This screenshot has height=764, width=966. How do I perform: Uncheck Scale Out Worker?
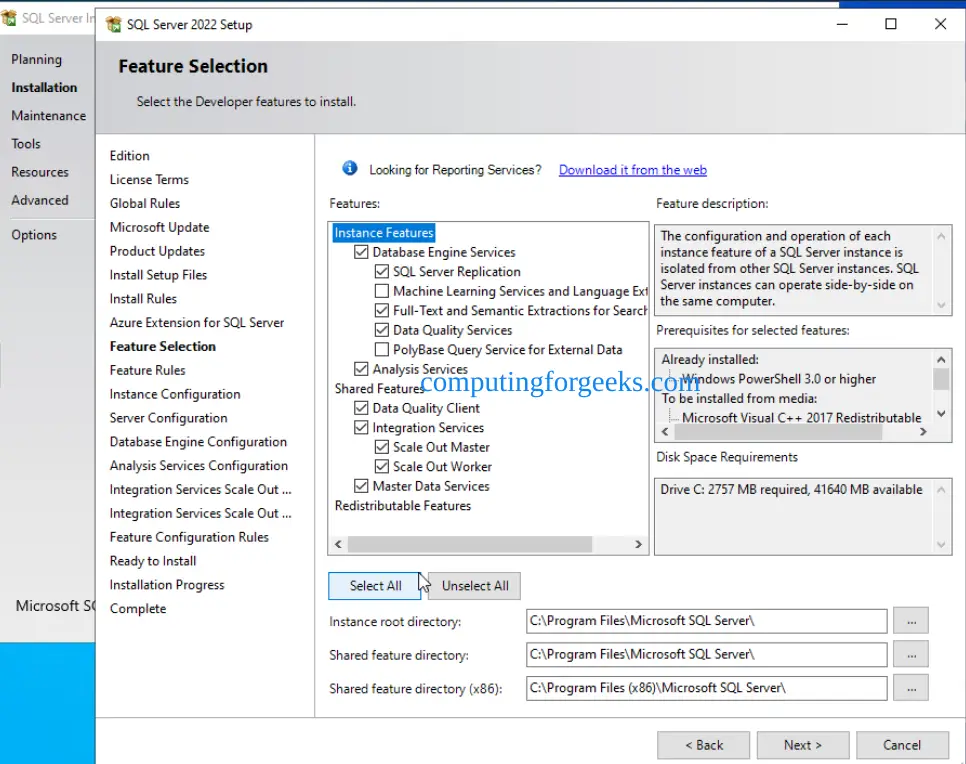tap(382, 466)
